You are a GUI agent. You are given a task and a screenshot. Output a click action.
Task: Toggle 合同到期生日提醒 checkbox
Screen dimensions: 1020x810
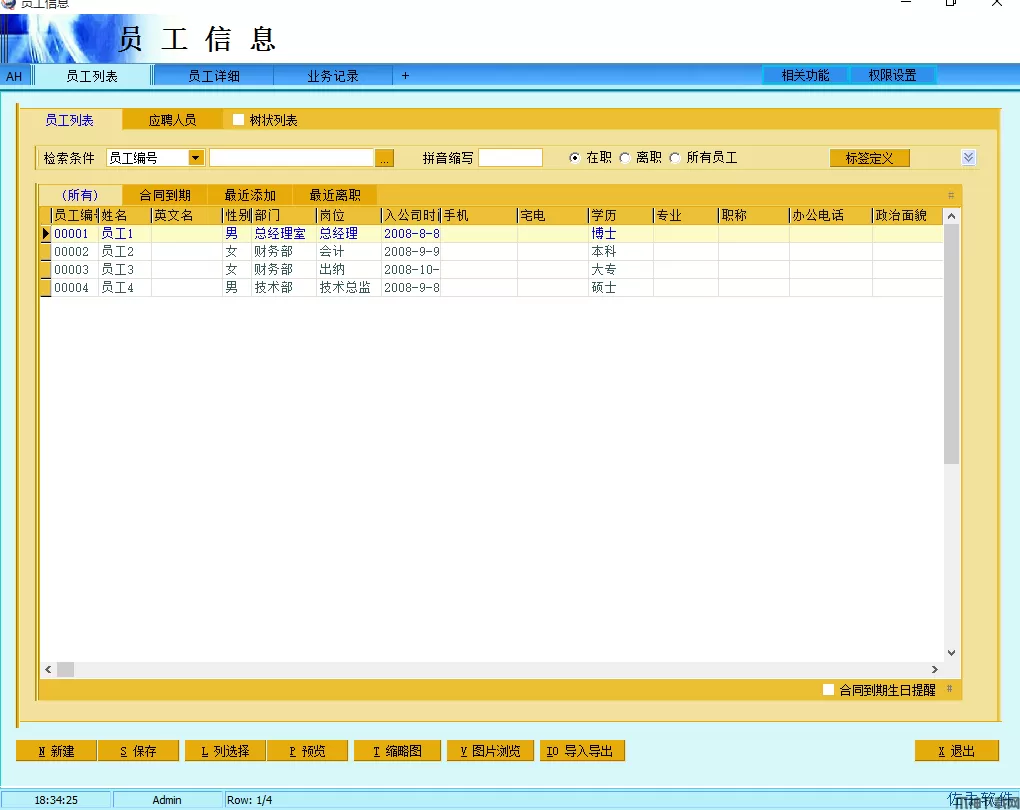[x=828, y=689]
